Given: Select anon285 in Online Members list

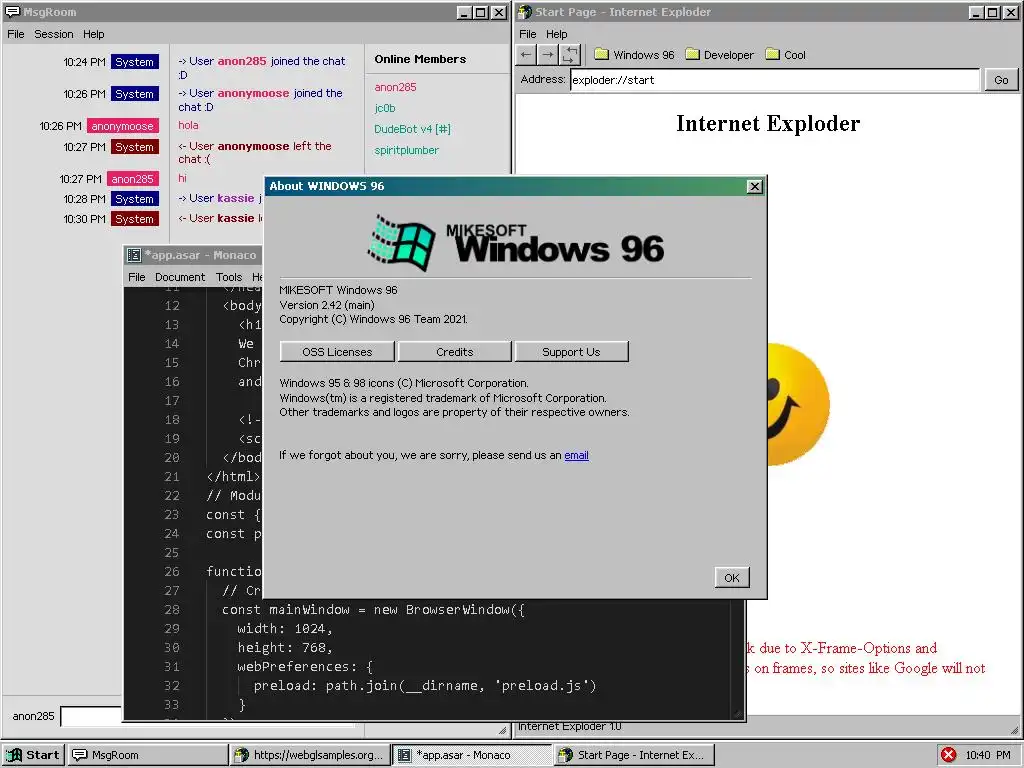Looking at the screenshot, I should pos(395,87).
